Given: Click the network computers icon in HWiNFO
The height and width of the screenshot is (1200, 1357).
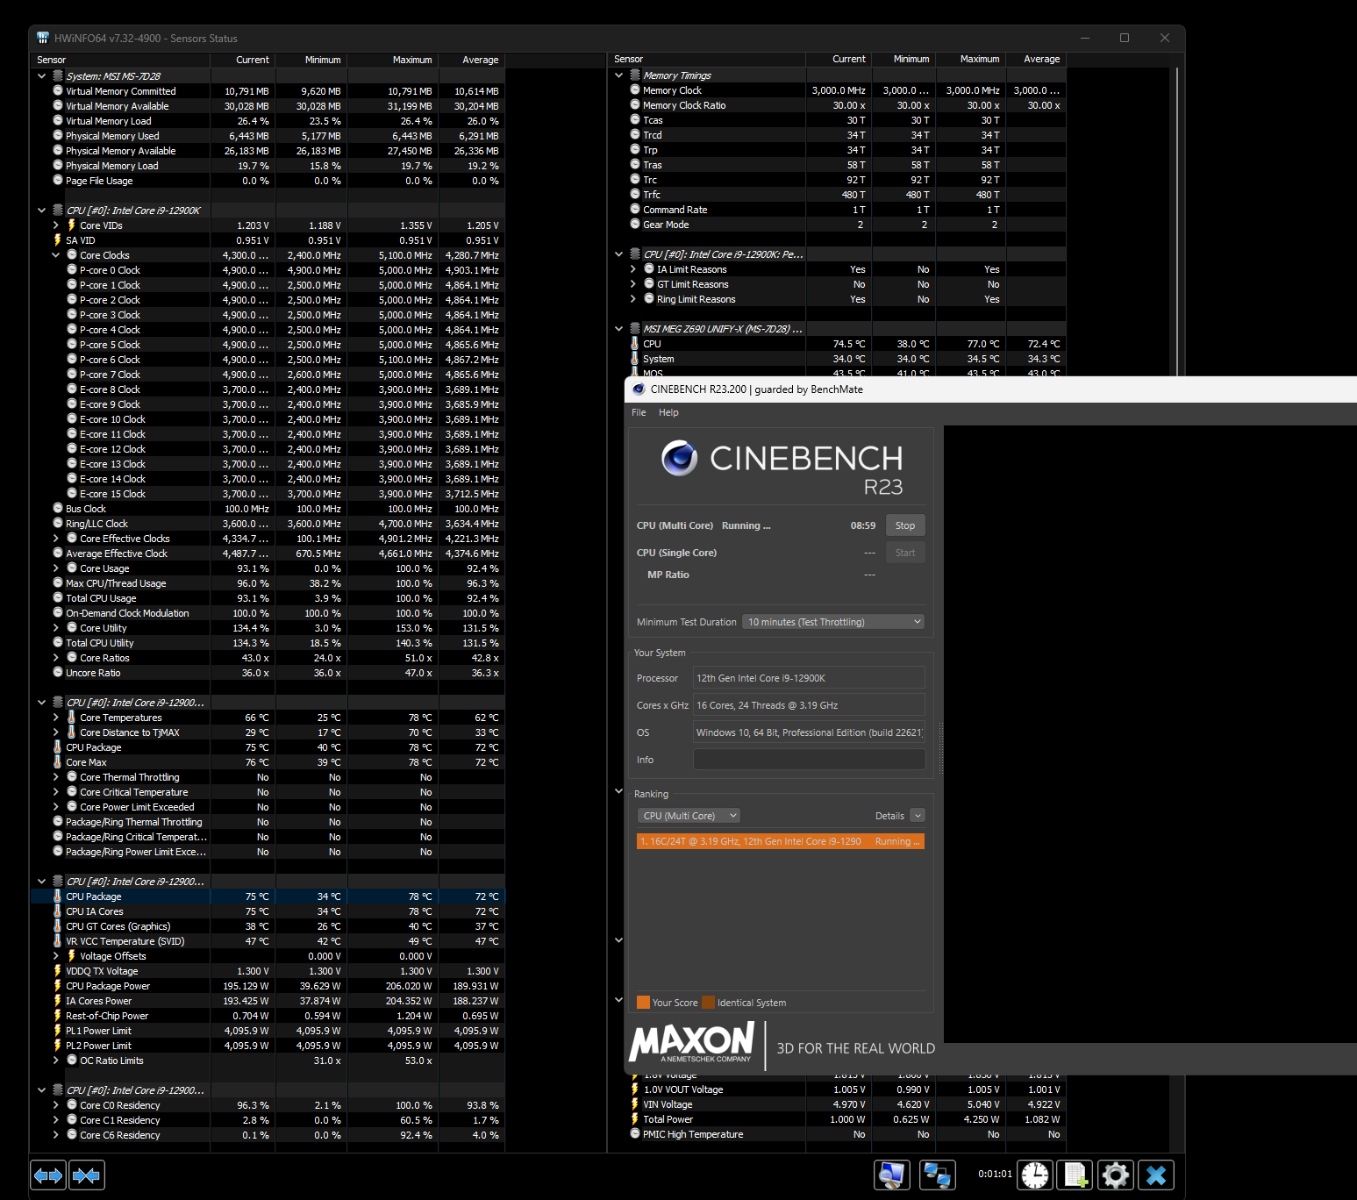Looking at the screenshot, I should pos(937,1175).
